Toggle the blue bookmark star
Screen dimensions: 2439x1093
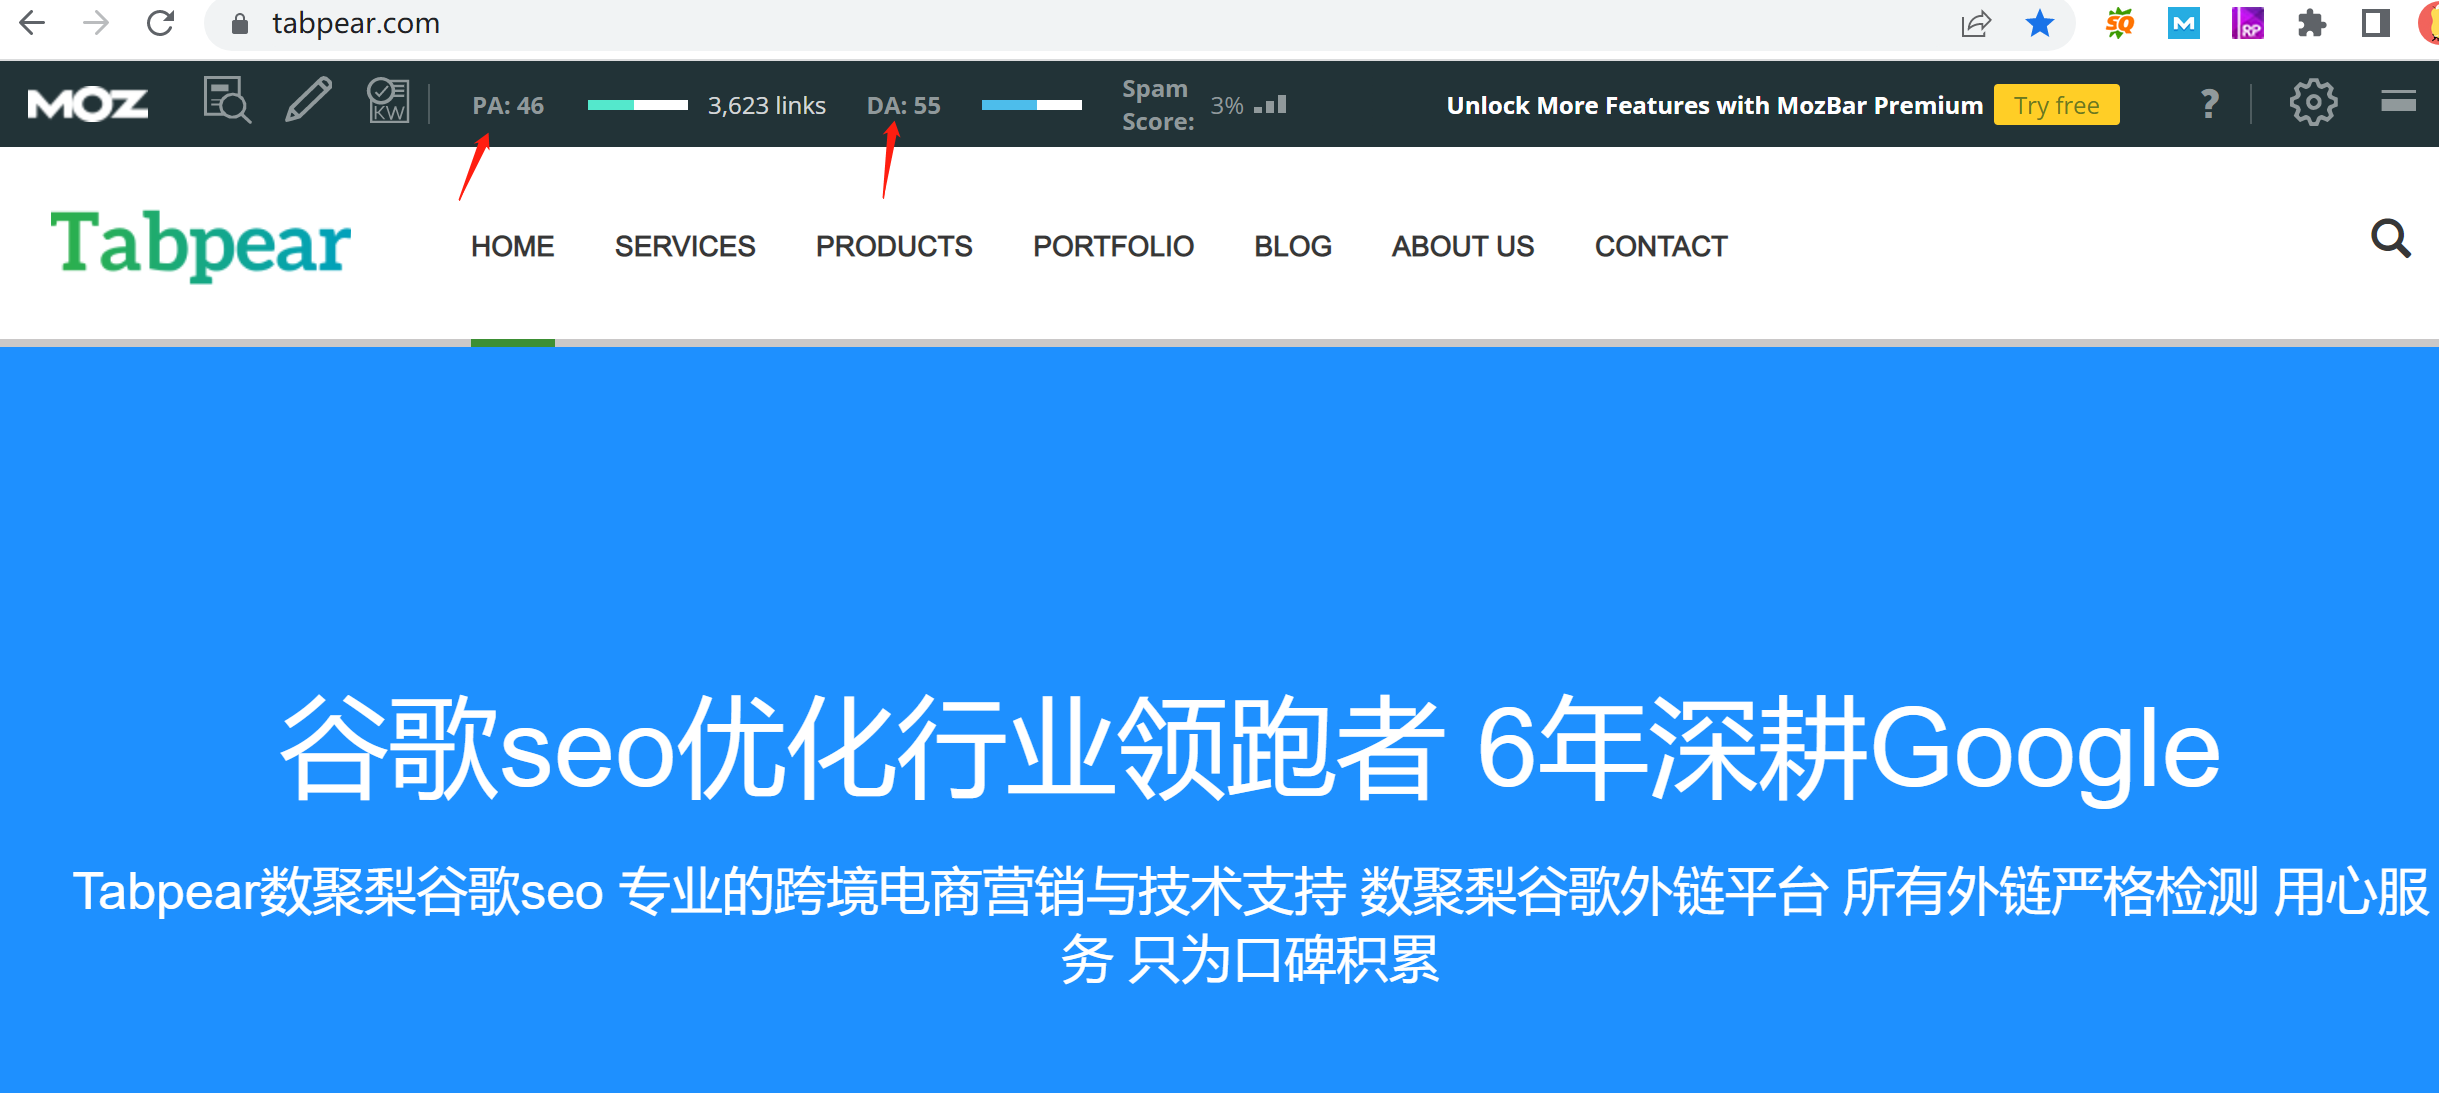point(2040,23)
